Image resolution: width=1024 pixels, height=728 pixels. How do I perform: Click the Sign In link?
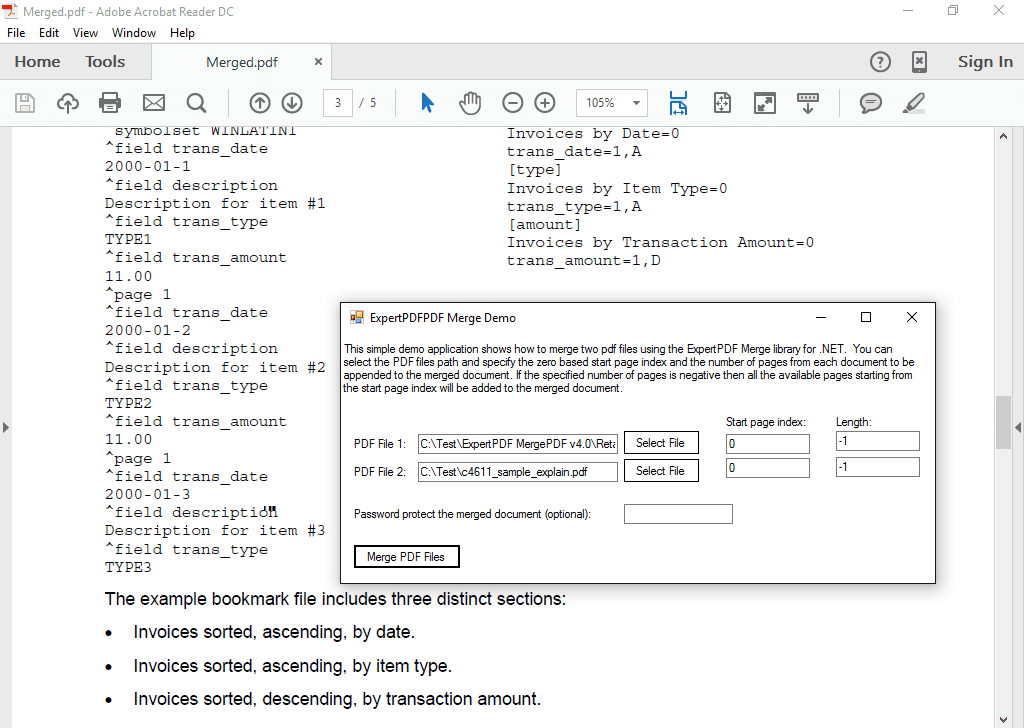(x=985, y=62)
